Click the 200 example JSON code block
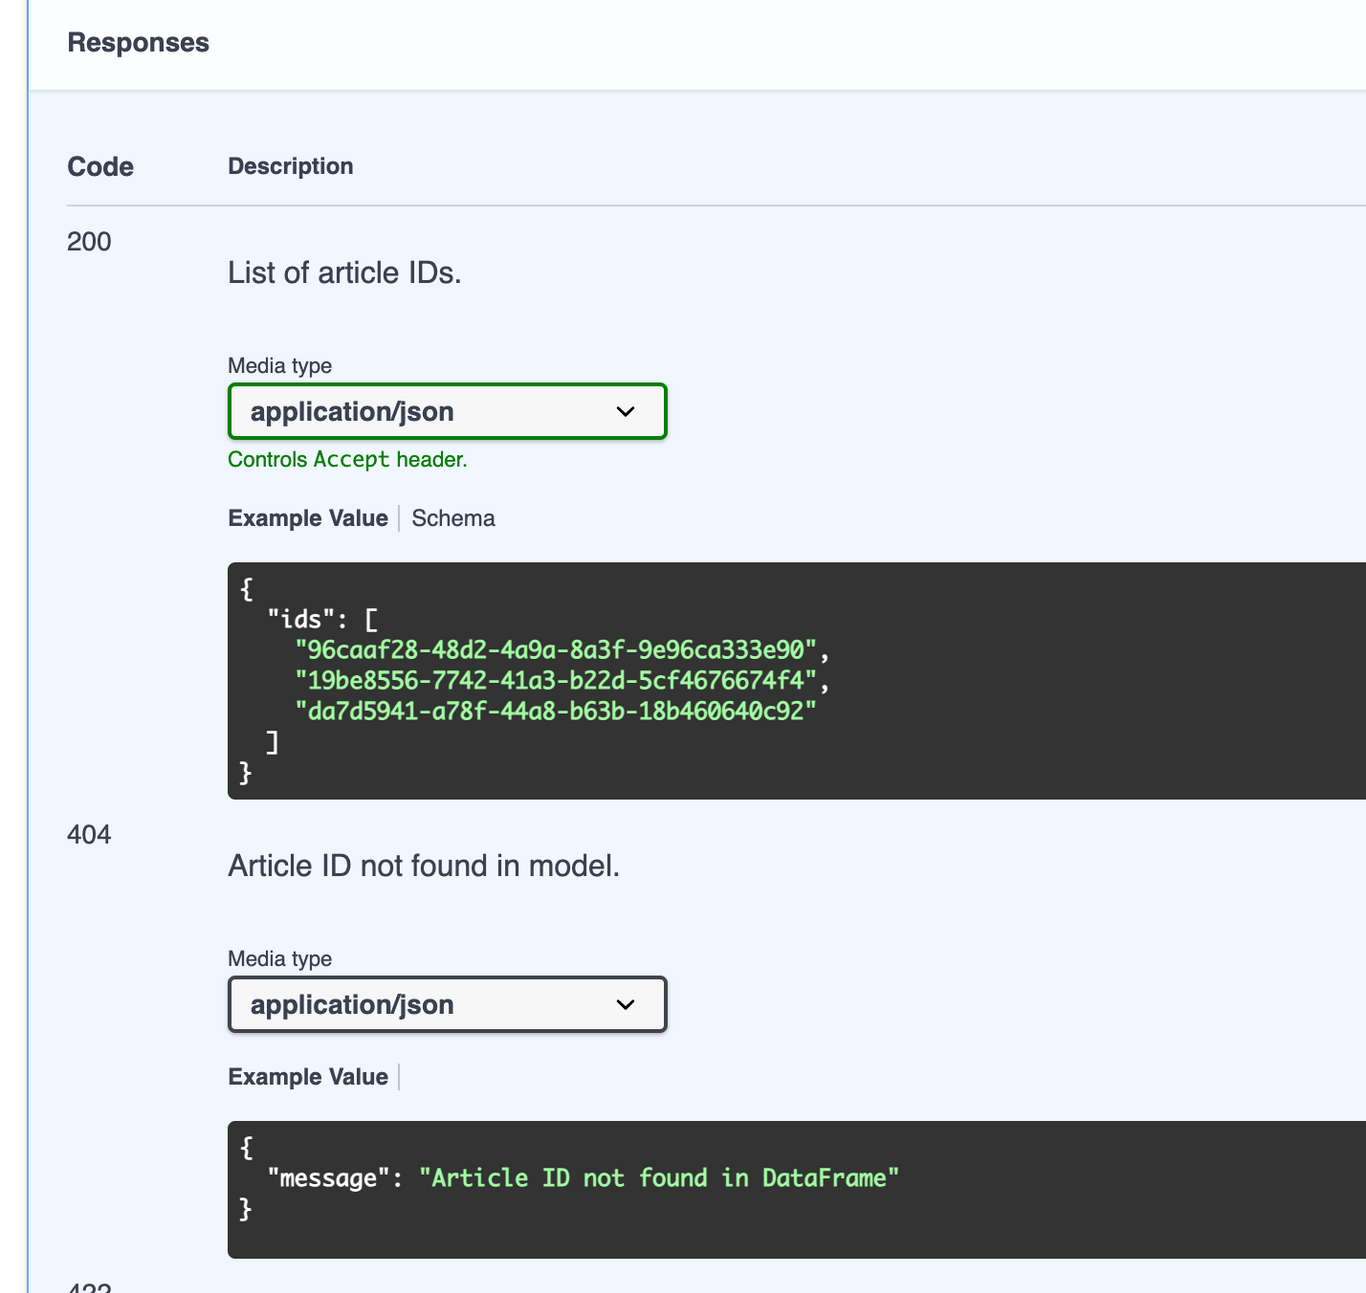Screen dimensions: 1366x1293 pyautogui.click(x=600, y=680)
